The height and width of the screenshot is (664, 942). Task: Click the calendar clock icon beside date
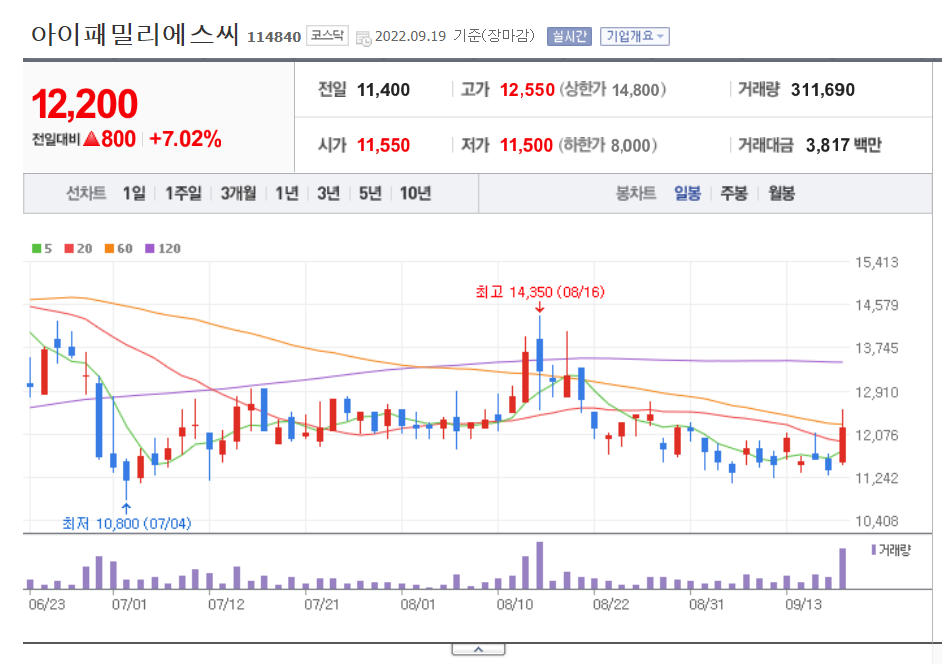click(363, 38)
